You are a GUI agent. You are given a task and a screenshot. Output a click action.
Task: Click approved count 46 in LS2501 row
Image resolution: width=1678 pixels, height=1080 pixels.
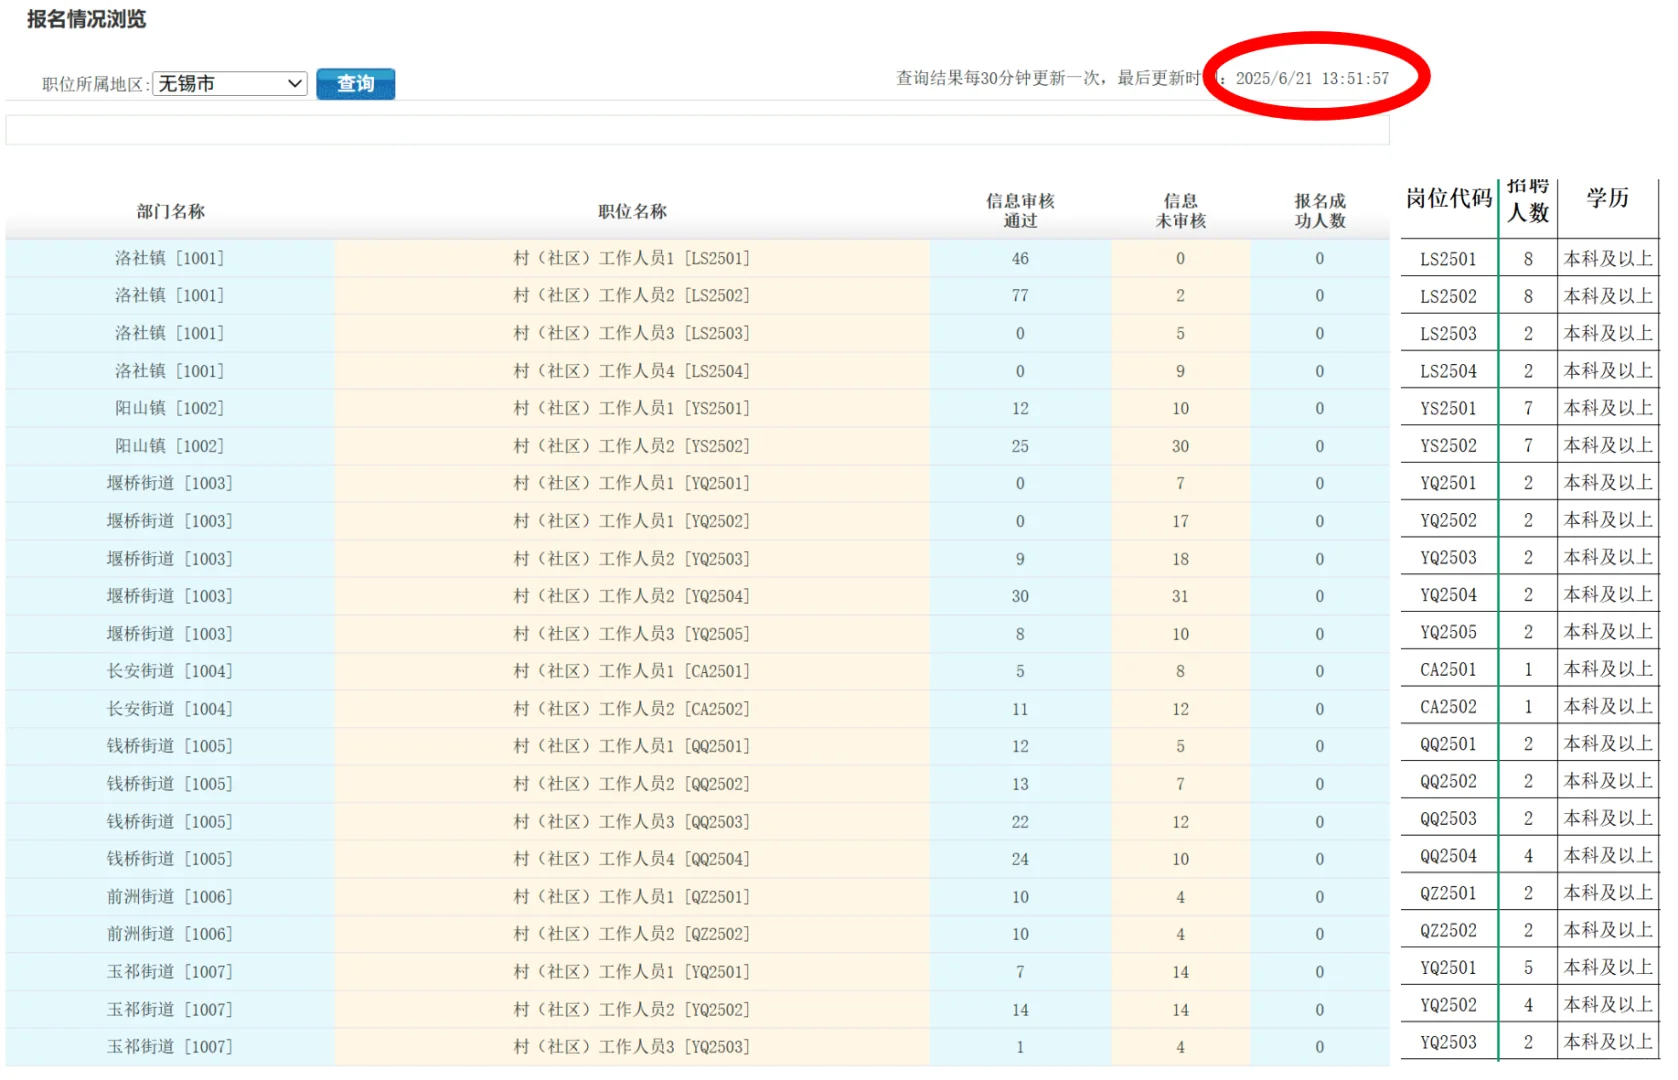1020,258
